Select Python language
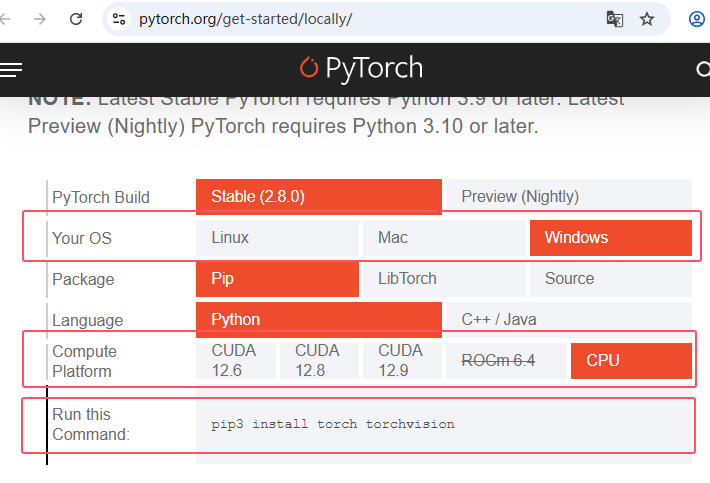This screenshot has width=710, height=483. point(319,320)
